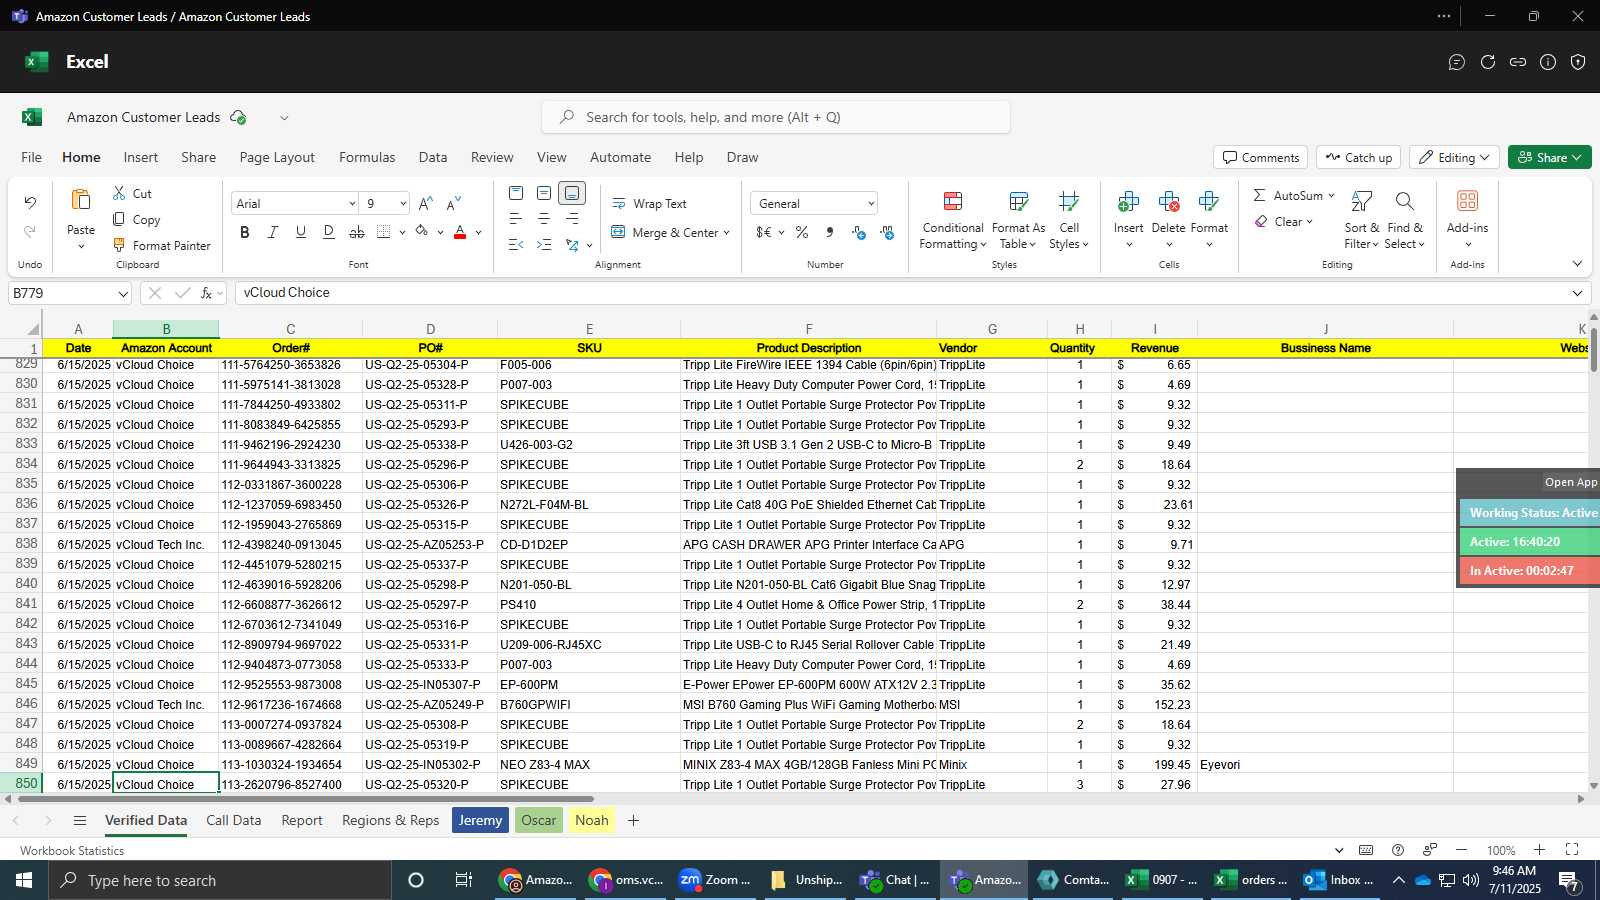1600x900 pixels.
Task: Apply the Percent Style format
Action: [x=802, y=232]
